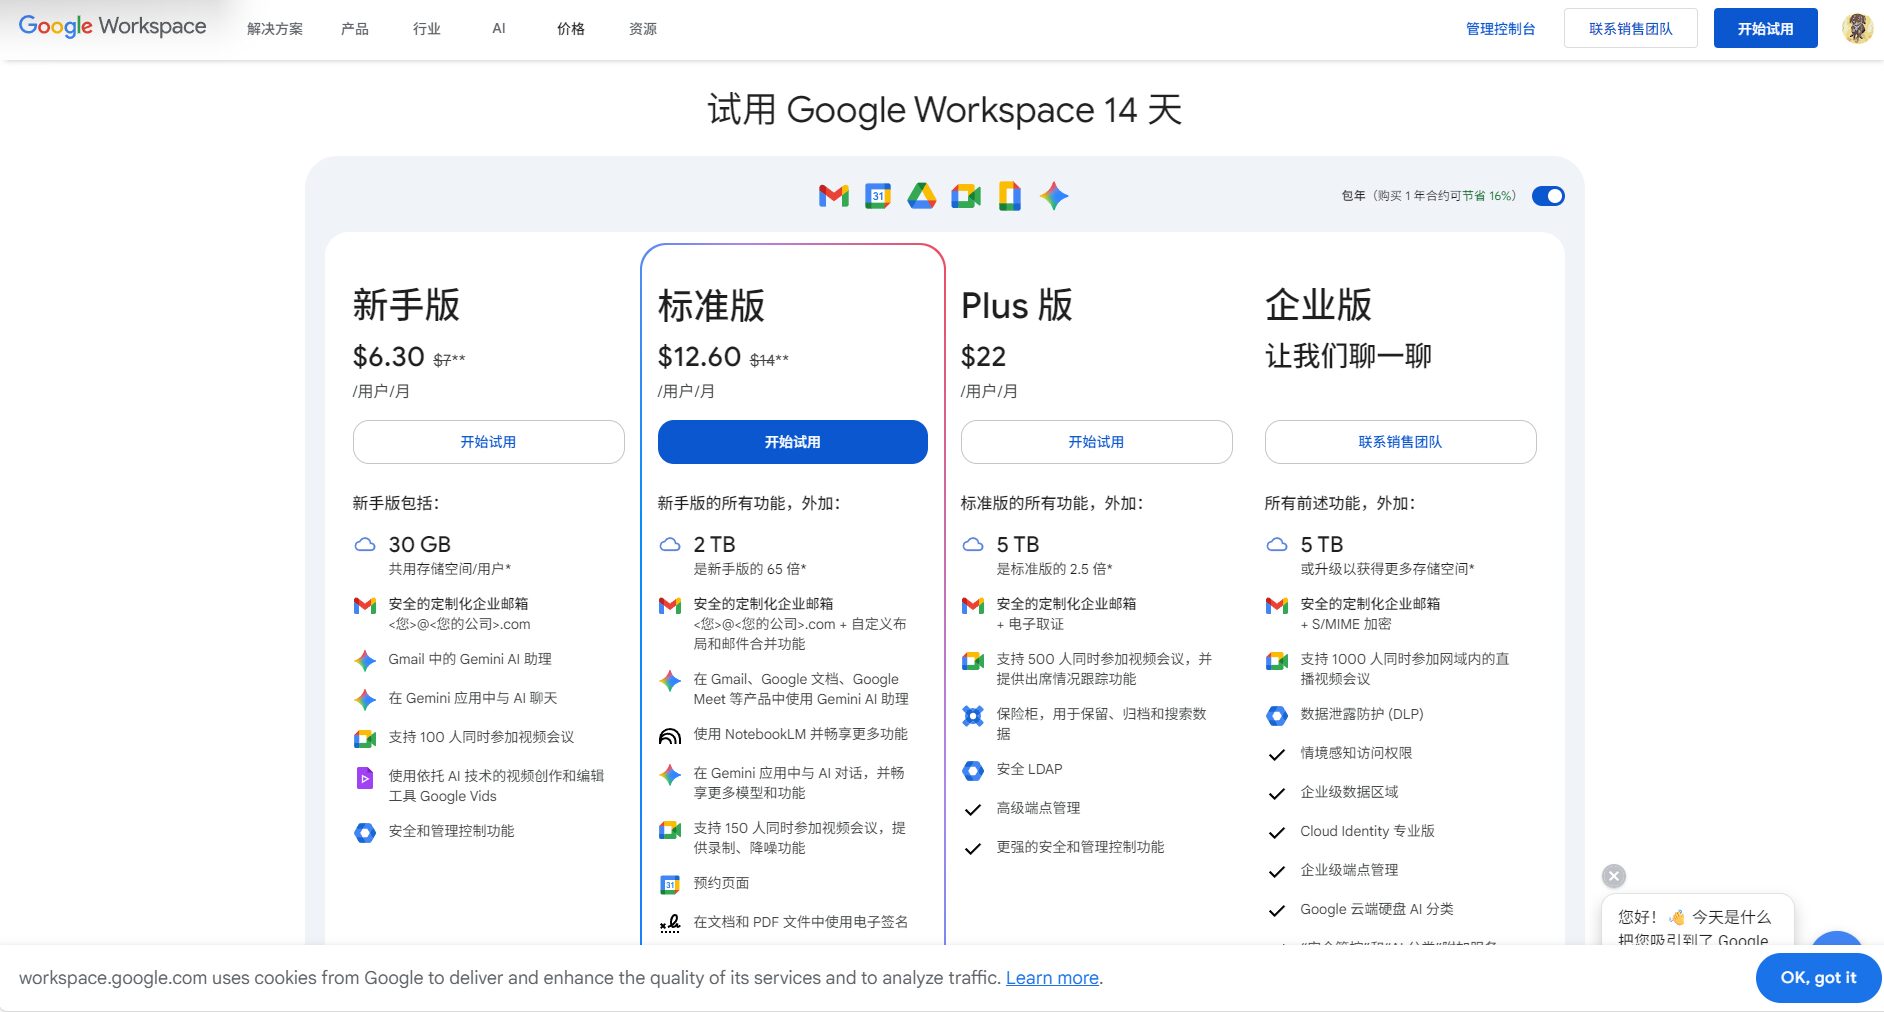Click the 使用 NotebookLM 并畅享更多功能 text
The height and width of the screenshot is (1012, 1884).
pyautogui.click(x=800, y=734)
